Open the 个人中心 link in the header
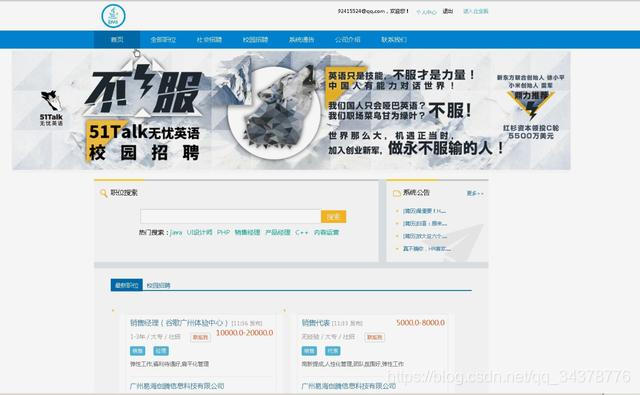Image resolution: width=640 pixels, height=395 pixels. click(x=426, y=12)
